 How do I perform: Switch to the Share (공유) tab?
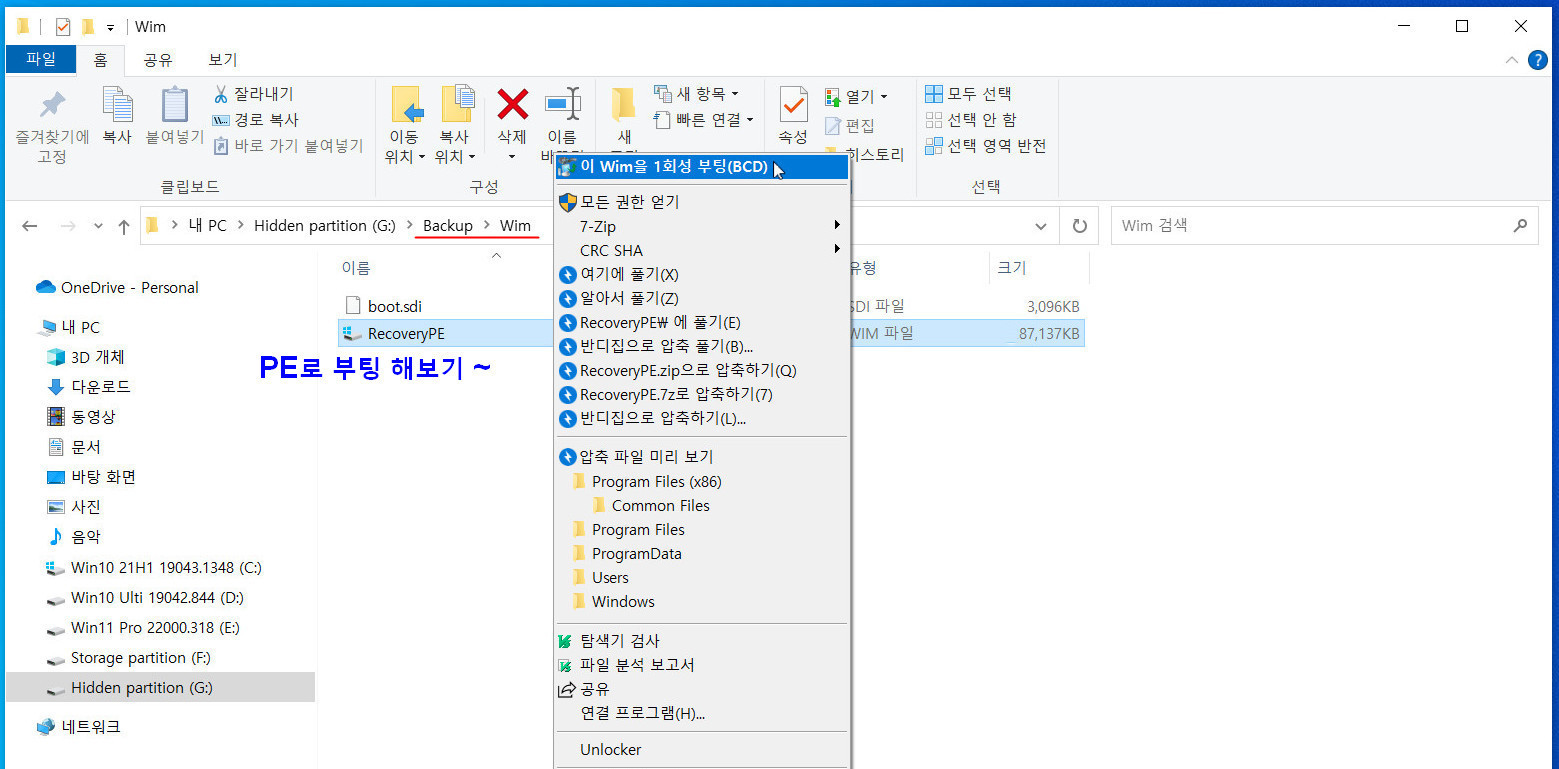pos(158,60)
